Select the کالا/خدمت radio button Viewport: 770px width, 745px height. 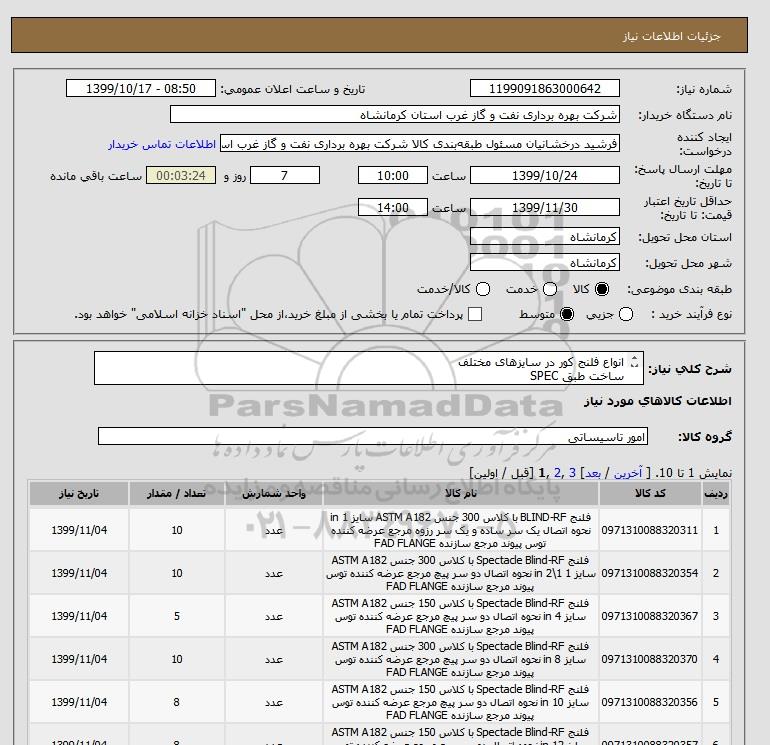coord(483,289)
